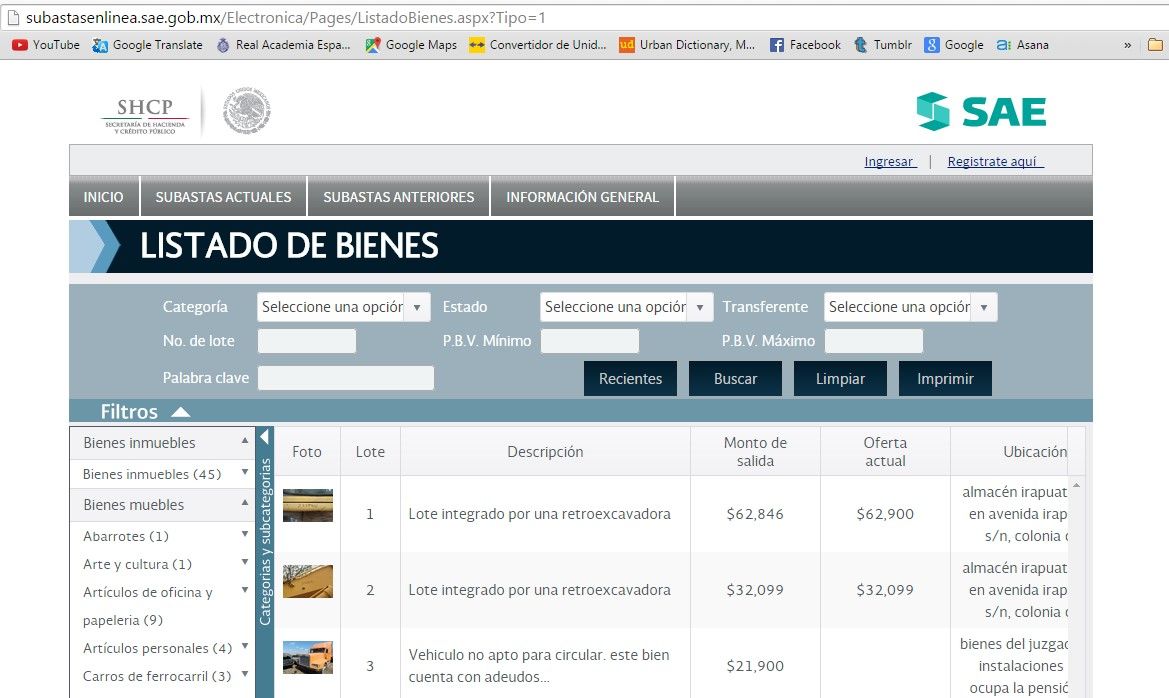Open Información General menu item
This screenshot has height=698, width=1169.
tap(582, 197)
